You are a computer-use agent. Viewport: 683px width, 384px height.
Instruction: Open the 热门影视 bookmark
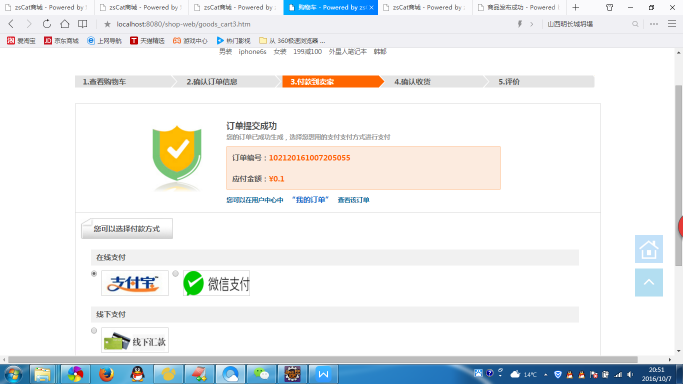[233, 40]
